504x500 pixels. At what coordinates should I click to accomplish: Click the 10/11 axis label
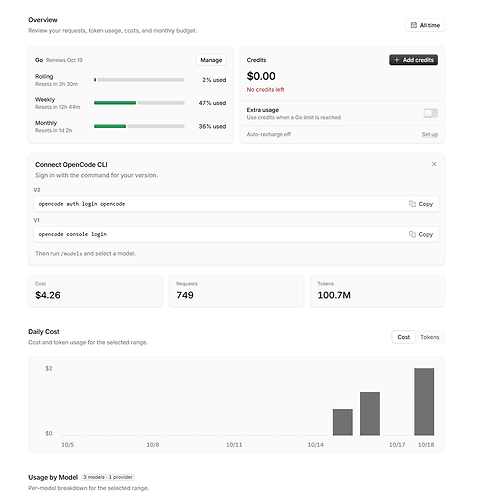click(234, 445)
